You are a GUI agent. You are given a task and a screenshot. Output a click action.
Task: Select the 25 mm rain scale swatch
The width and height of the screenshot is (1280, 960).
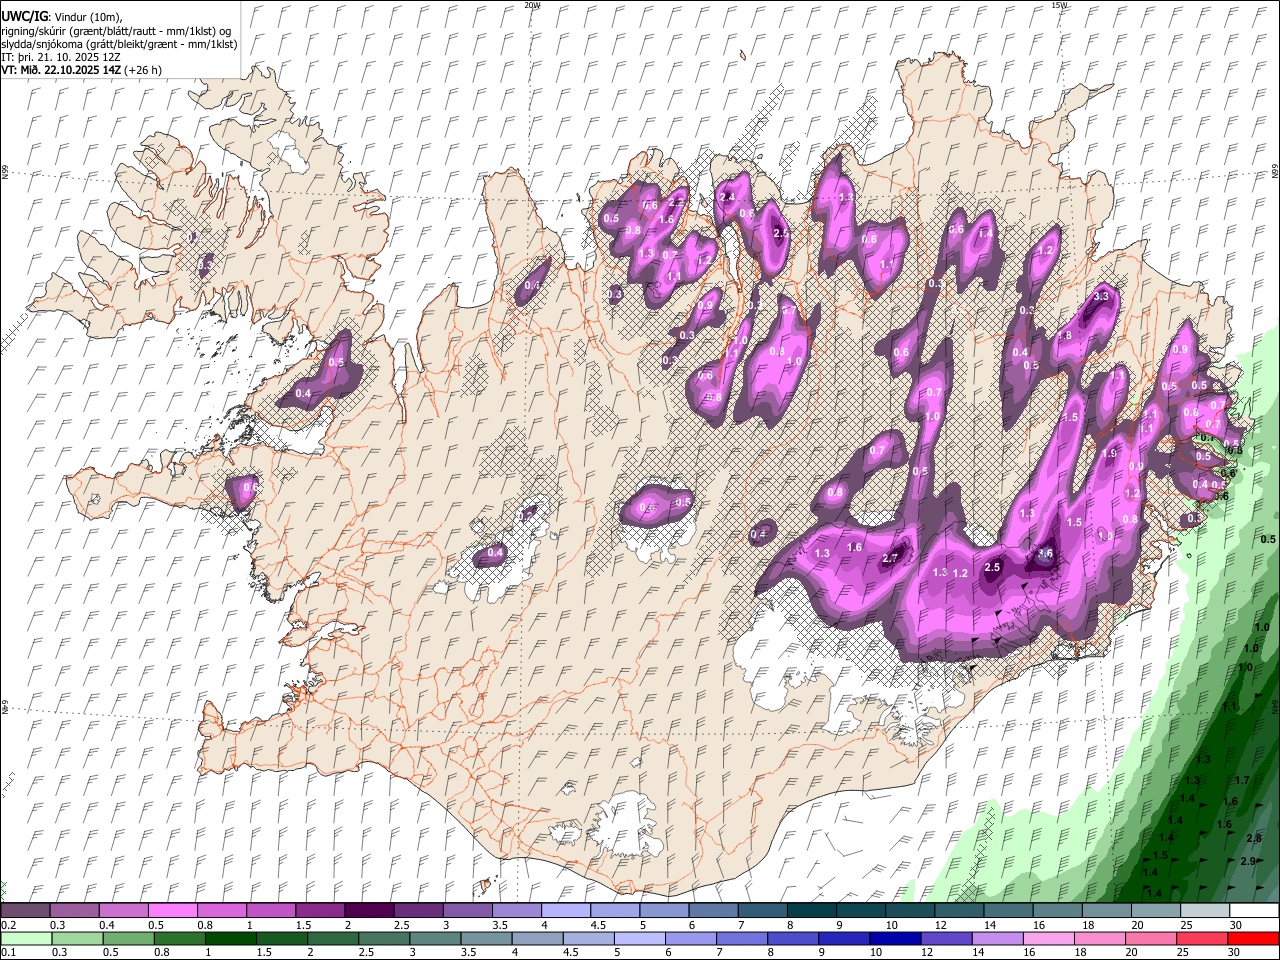pos(1203,938)
